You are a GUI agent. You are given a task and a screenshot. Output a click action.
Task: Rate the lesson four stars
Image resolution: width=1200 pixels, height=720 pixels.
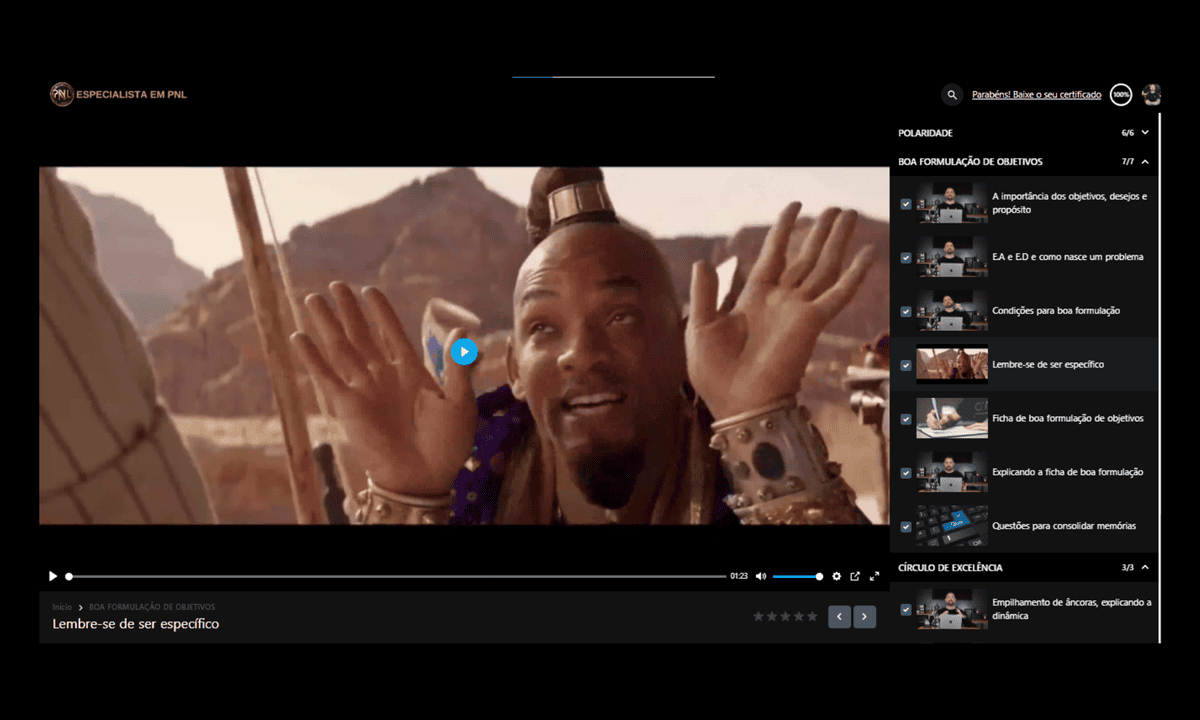(798, 617)
